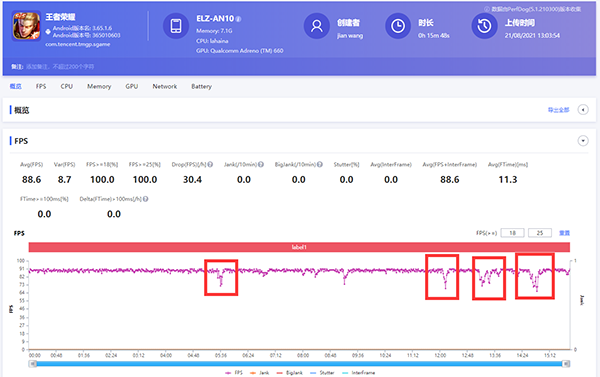Screen dimensions: 600x377
Task: Toggle Jank series in chart legend
Action: 259,373
